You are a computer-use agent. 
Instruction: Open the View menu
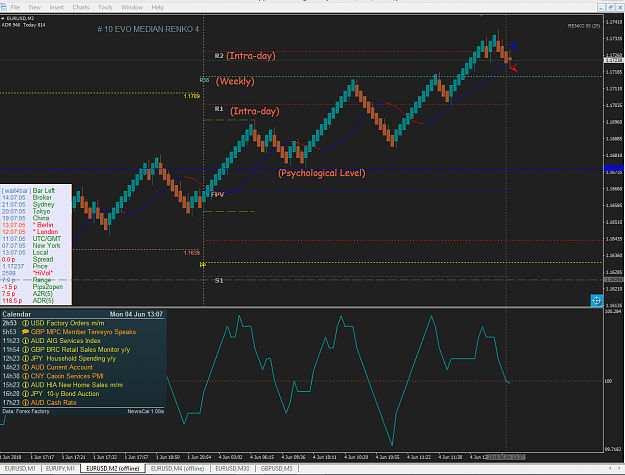point(34,7)
